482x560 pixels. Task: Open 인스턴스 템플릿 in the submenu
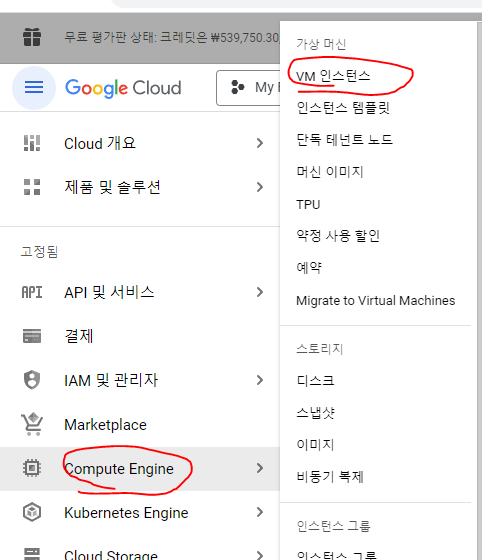343,108
